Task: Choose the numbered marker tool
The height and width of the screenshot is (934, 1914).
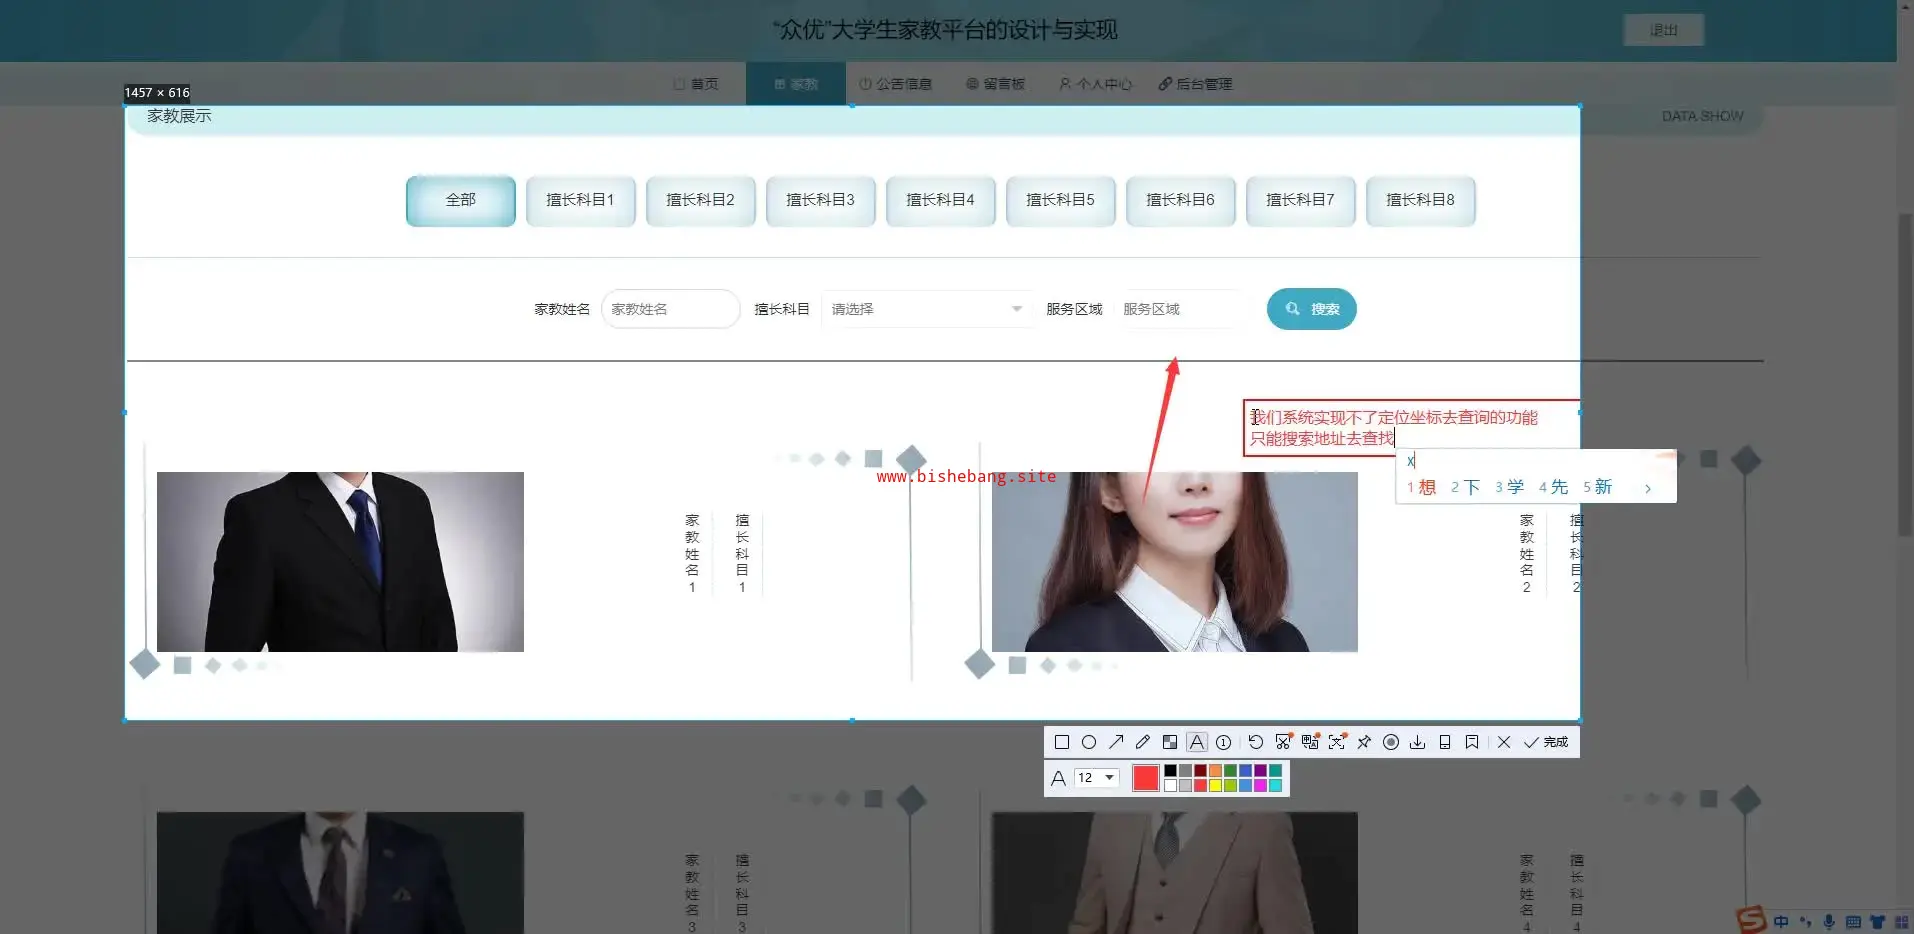Action: [x=1223, y=742]
